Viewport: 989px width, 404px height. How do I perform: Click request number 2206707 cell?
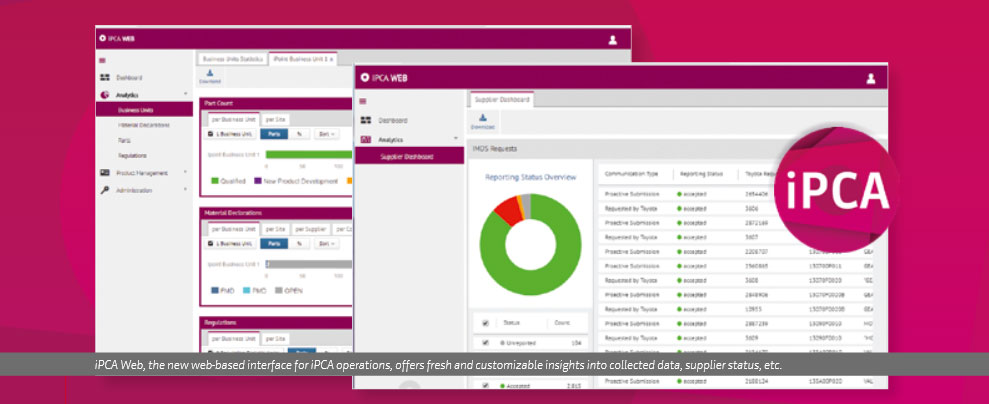click(756, 251)
